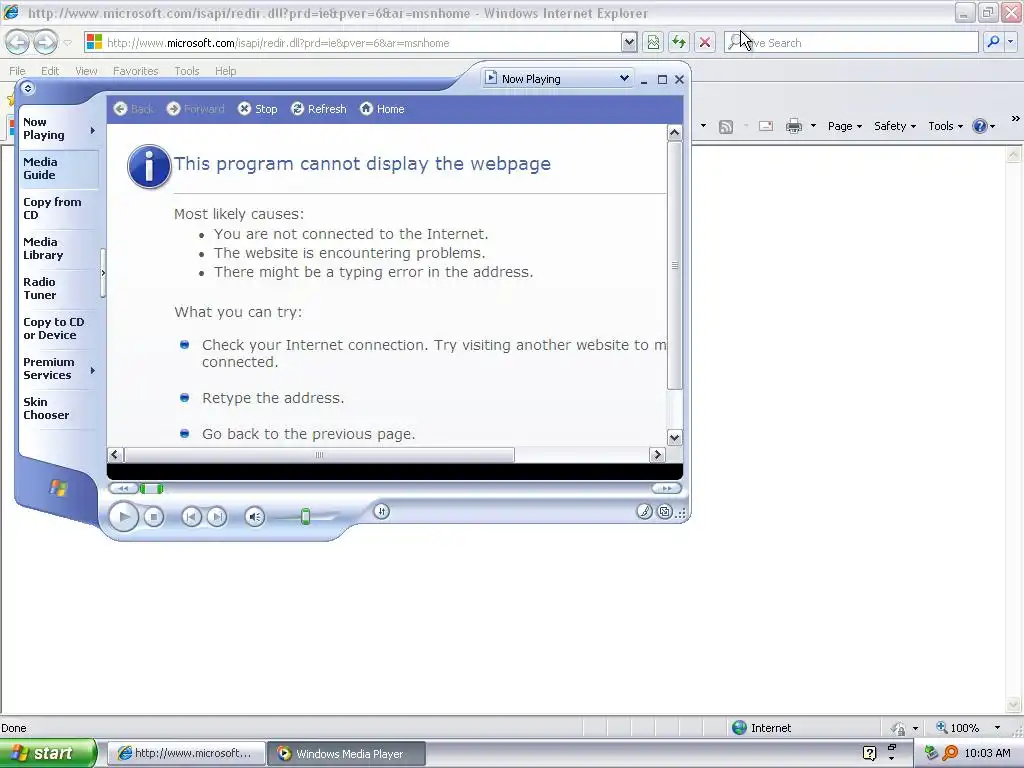Toggle shuffle button in Media Player
The image size is (1024, 768).
[x=382, y=511]
